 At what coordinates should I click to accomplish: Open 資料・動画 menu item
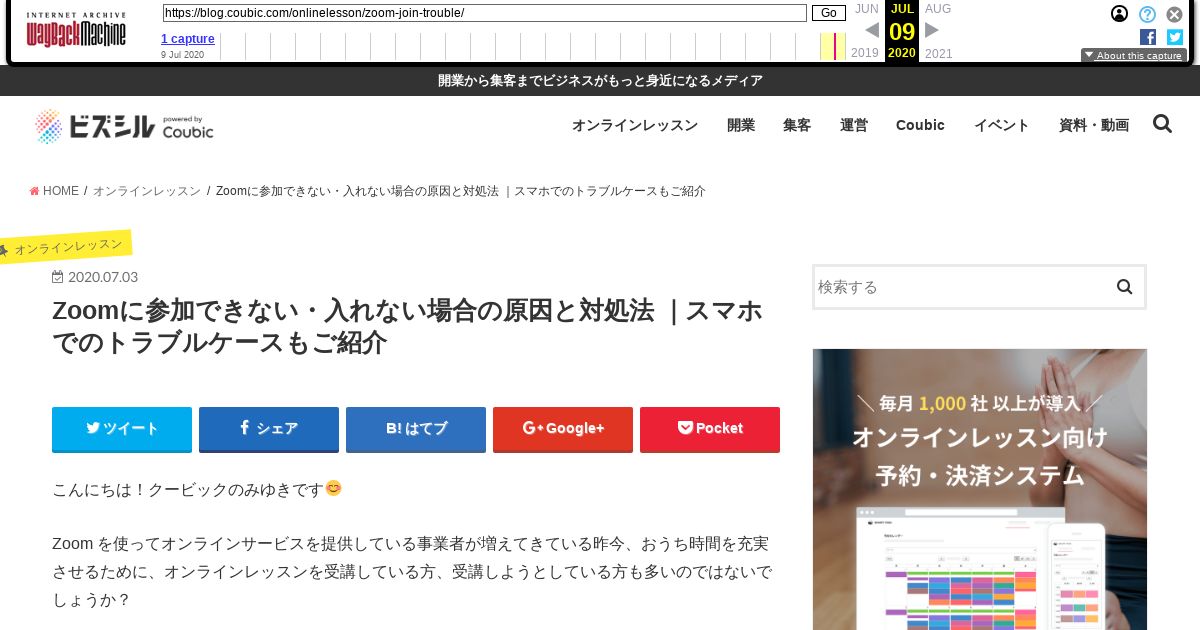pos(1094,125)
